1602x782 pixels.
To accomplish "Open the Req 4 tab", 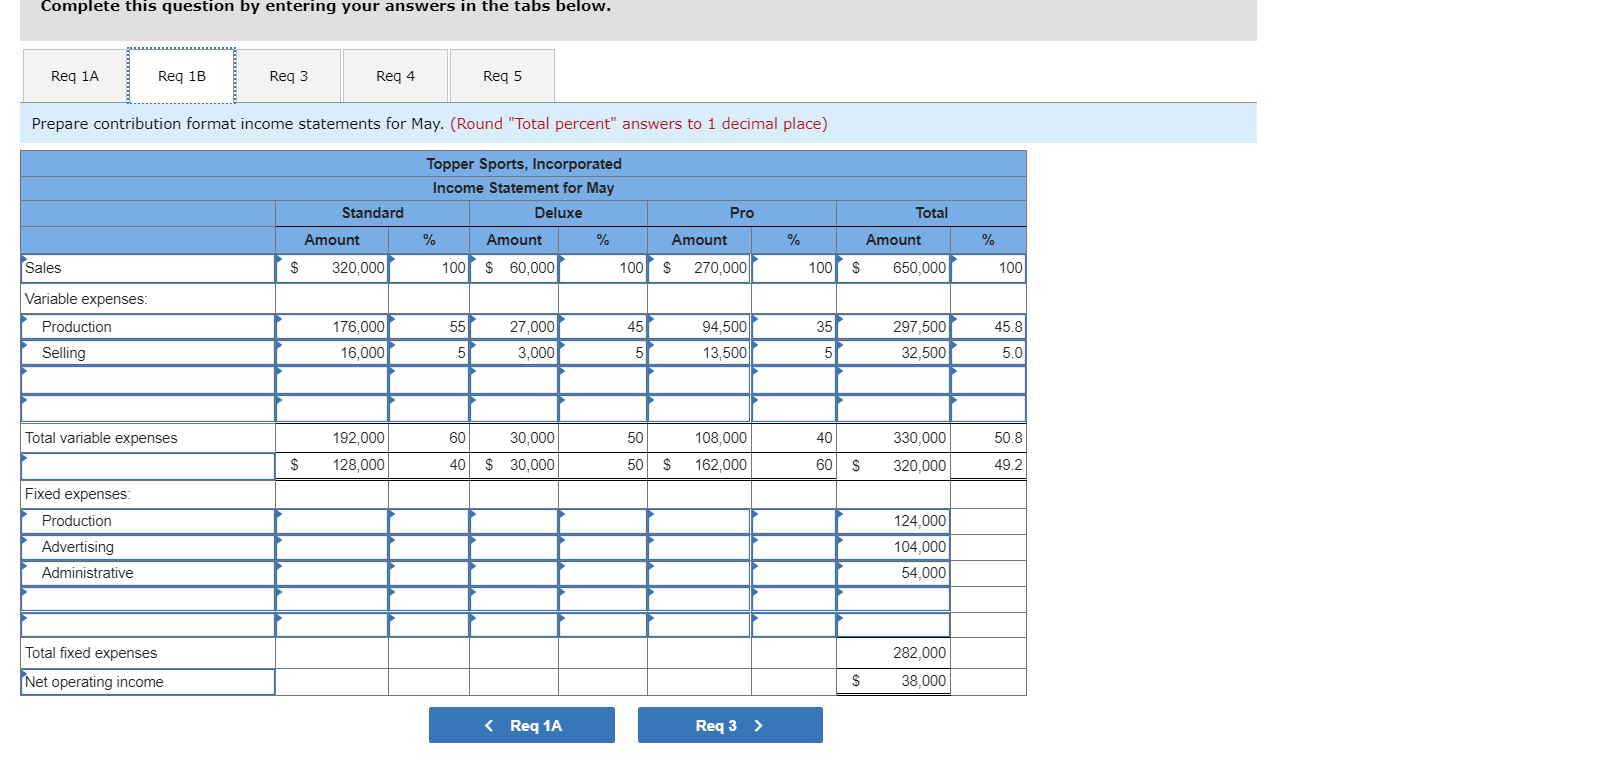I will coord(395,76).
